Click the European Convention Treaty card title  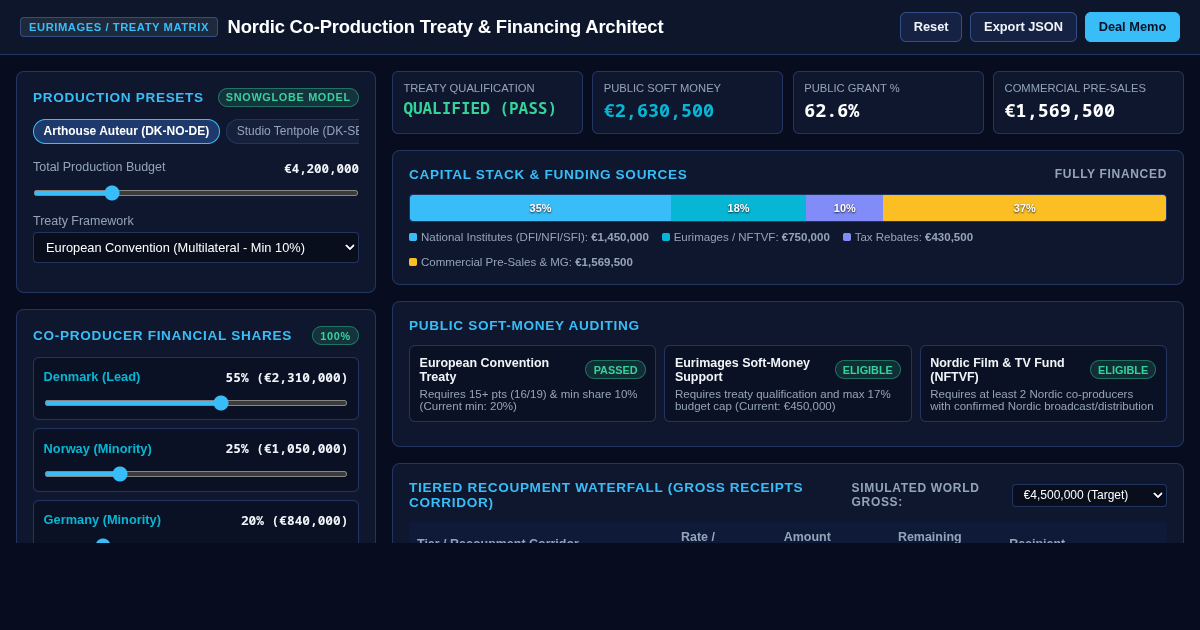click(484, 370)
